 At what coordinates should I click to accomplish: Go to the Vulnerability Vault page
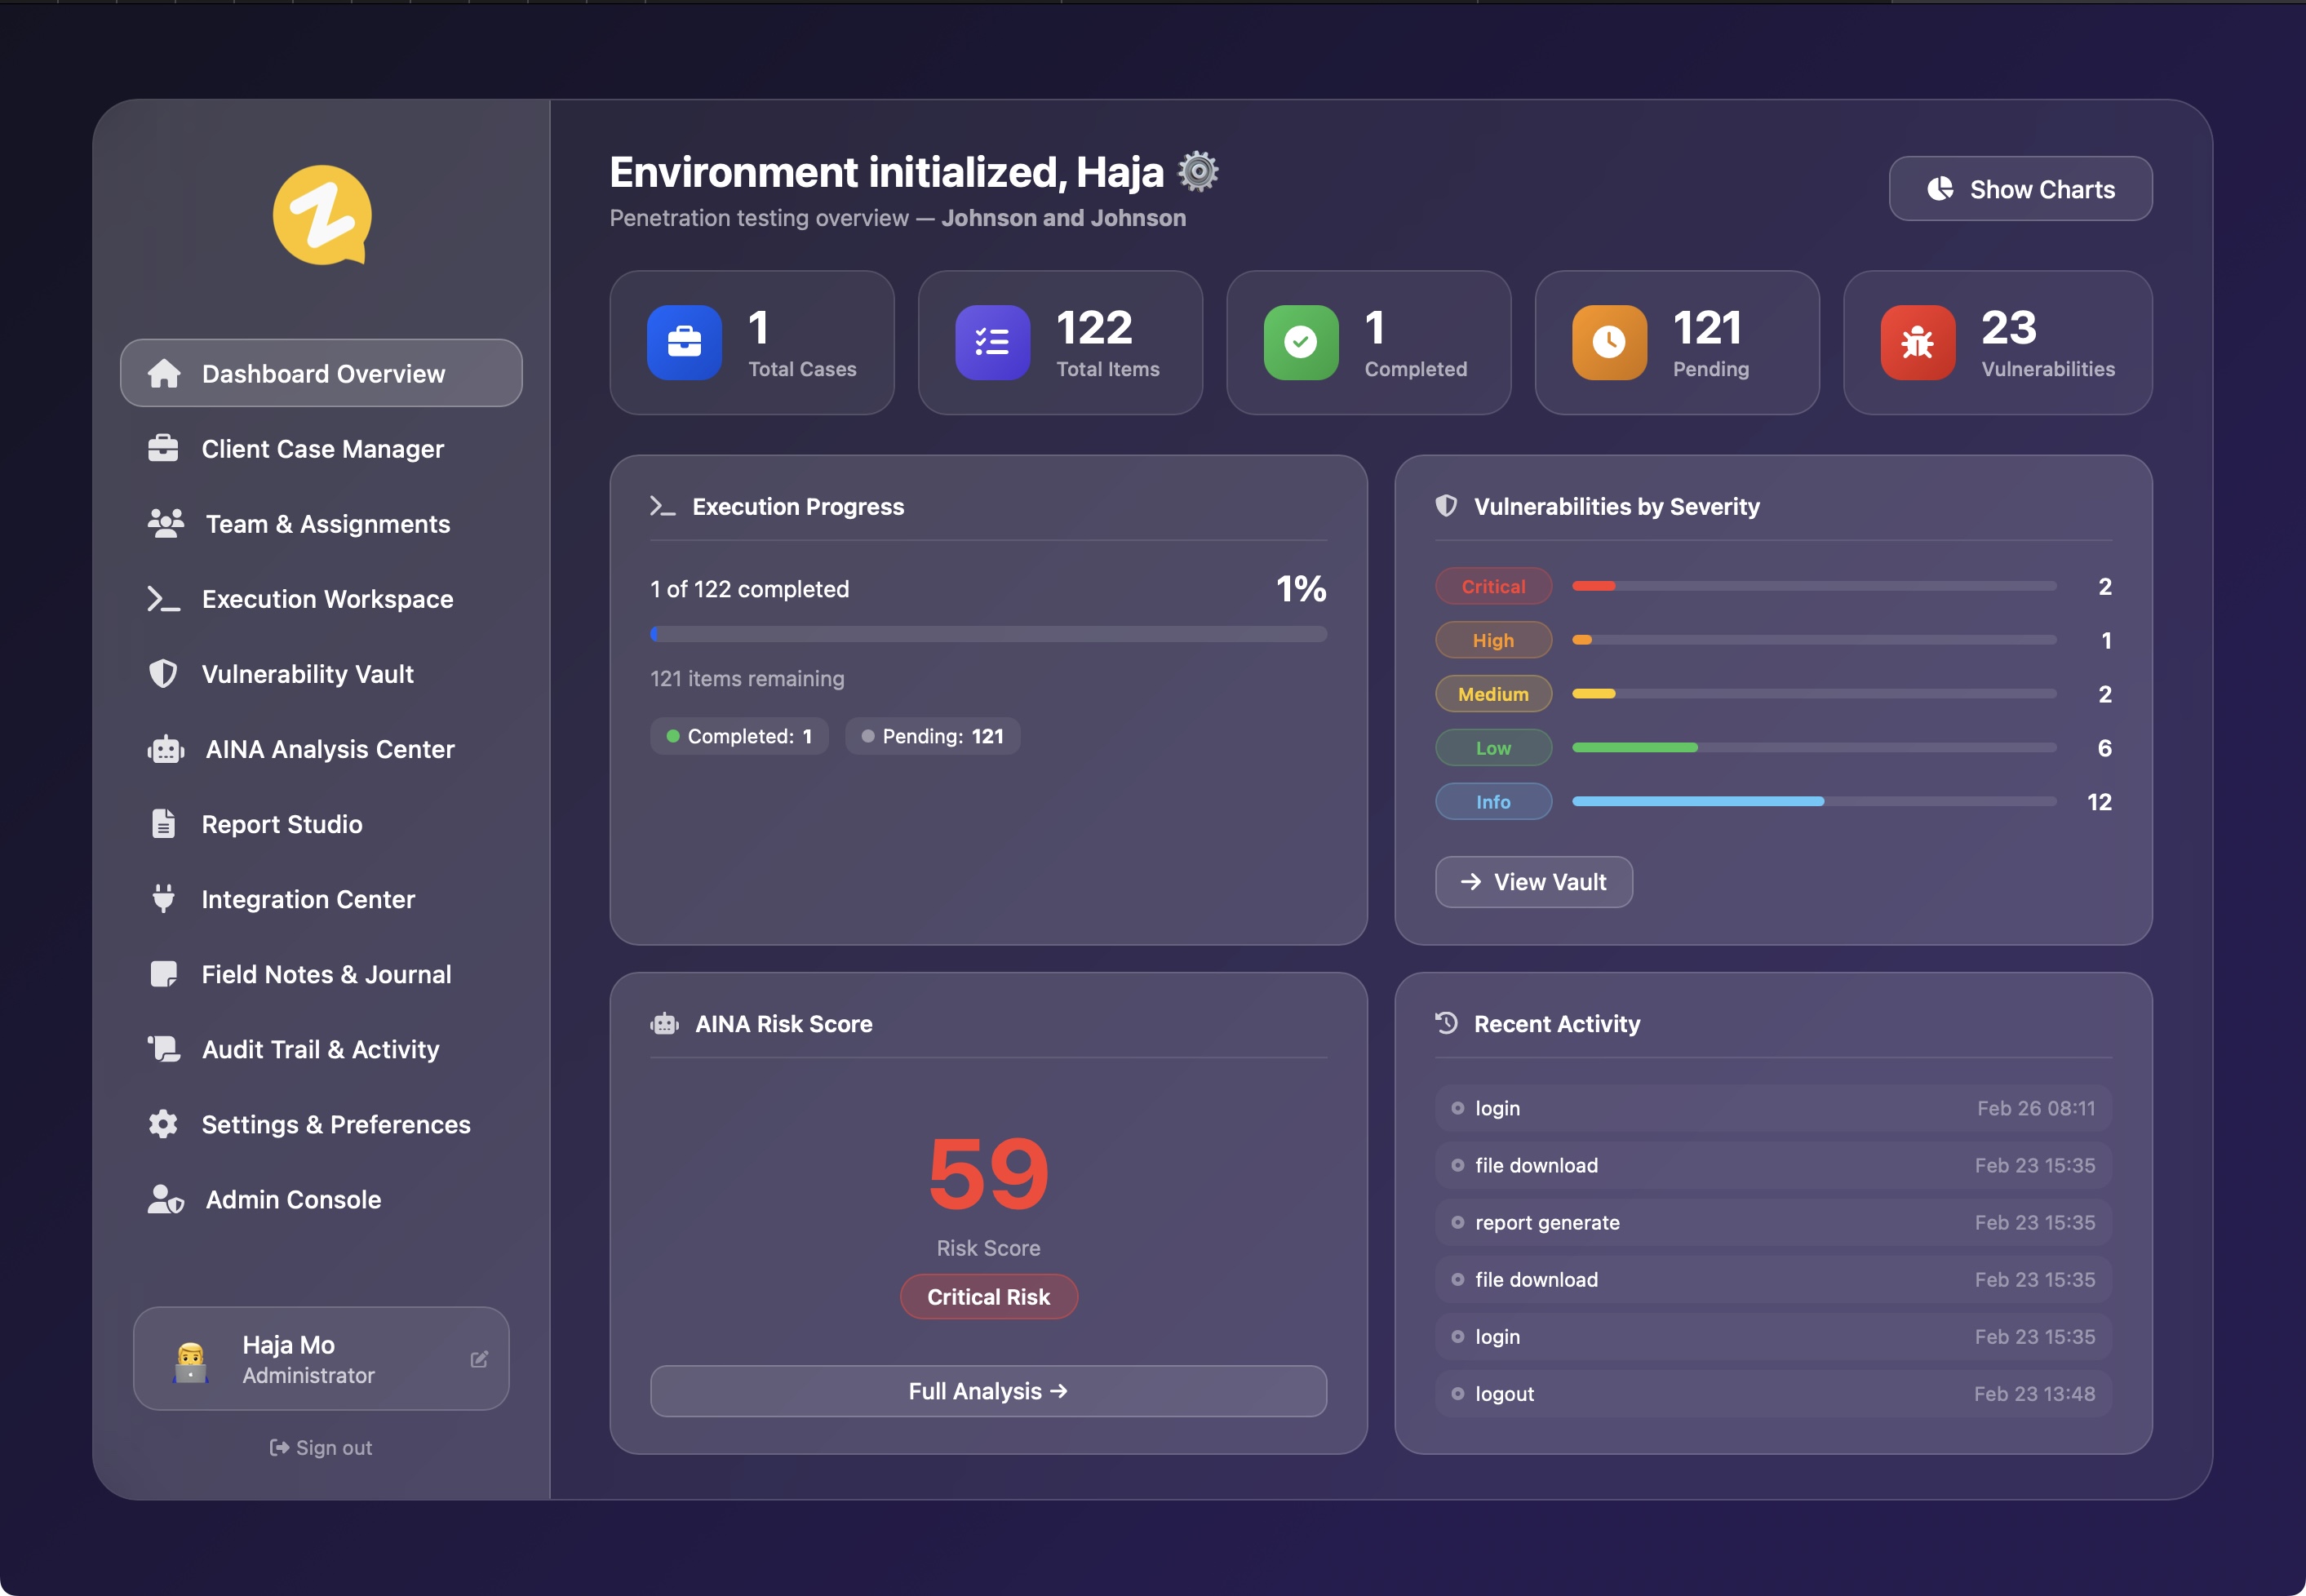307,674
